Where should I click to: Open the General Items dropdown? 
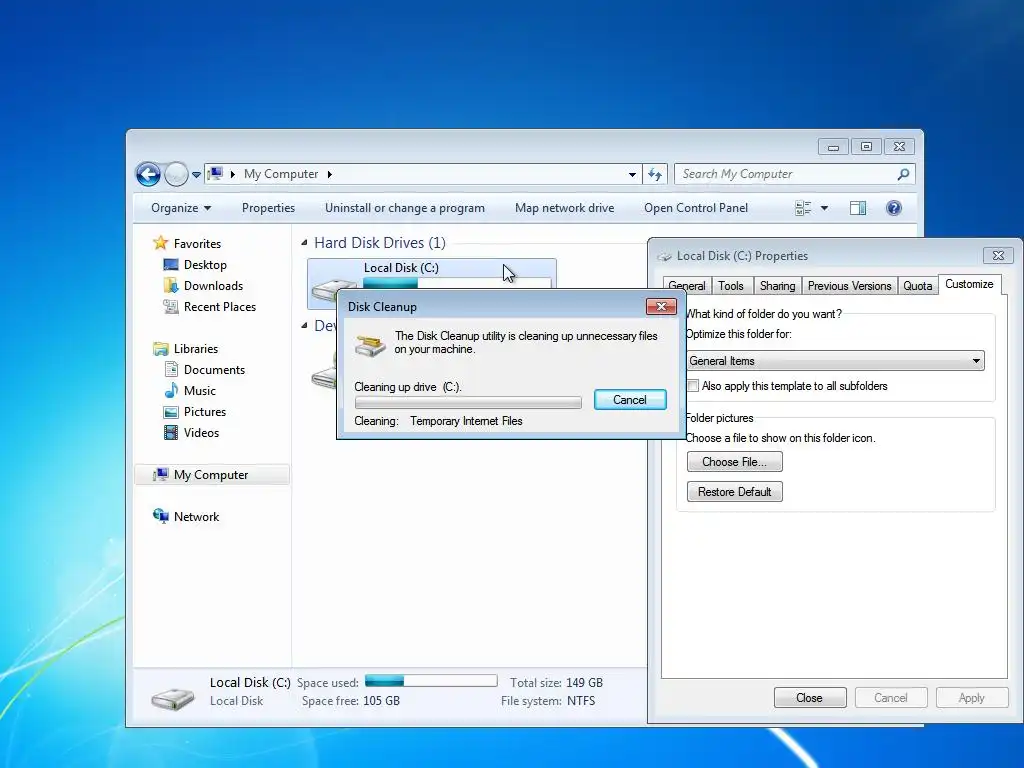click(835, 360)
